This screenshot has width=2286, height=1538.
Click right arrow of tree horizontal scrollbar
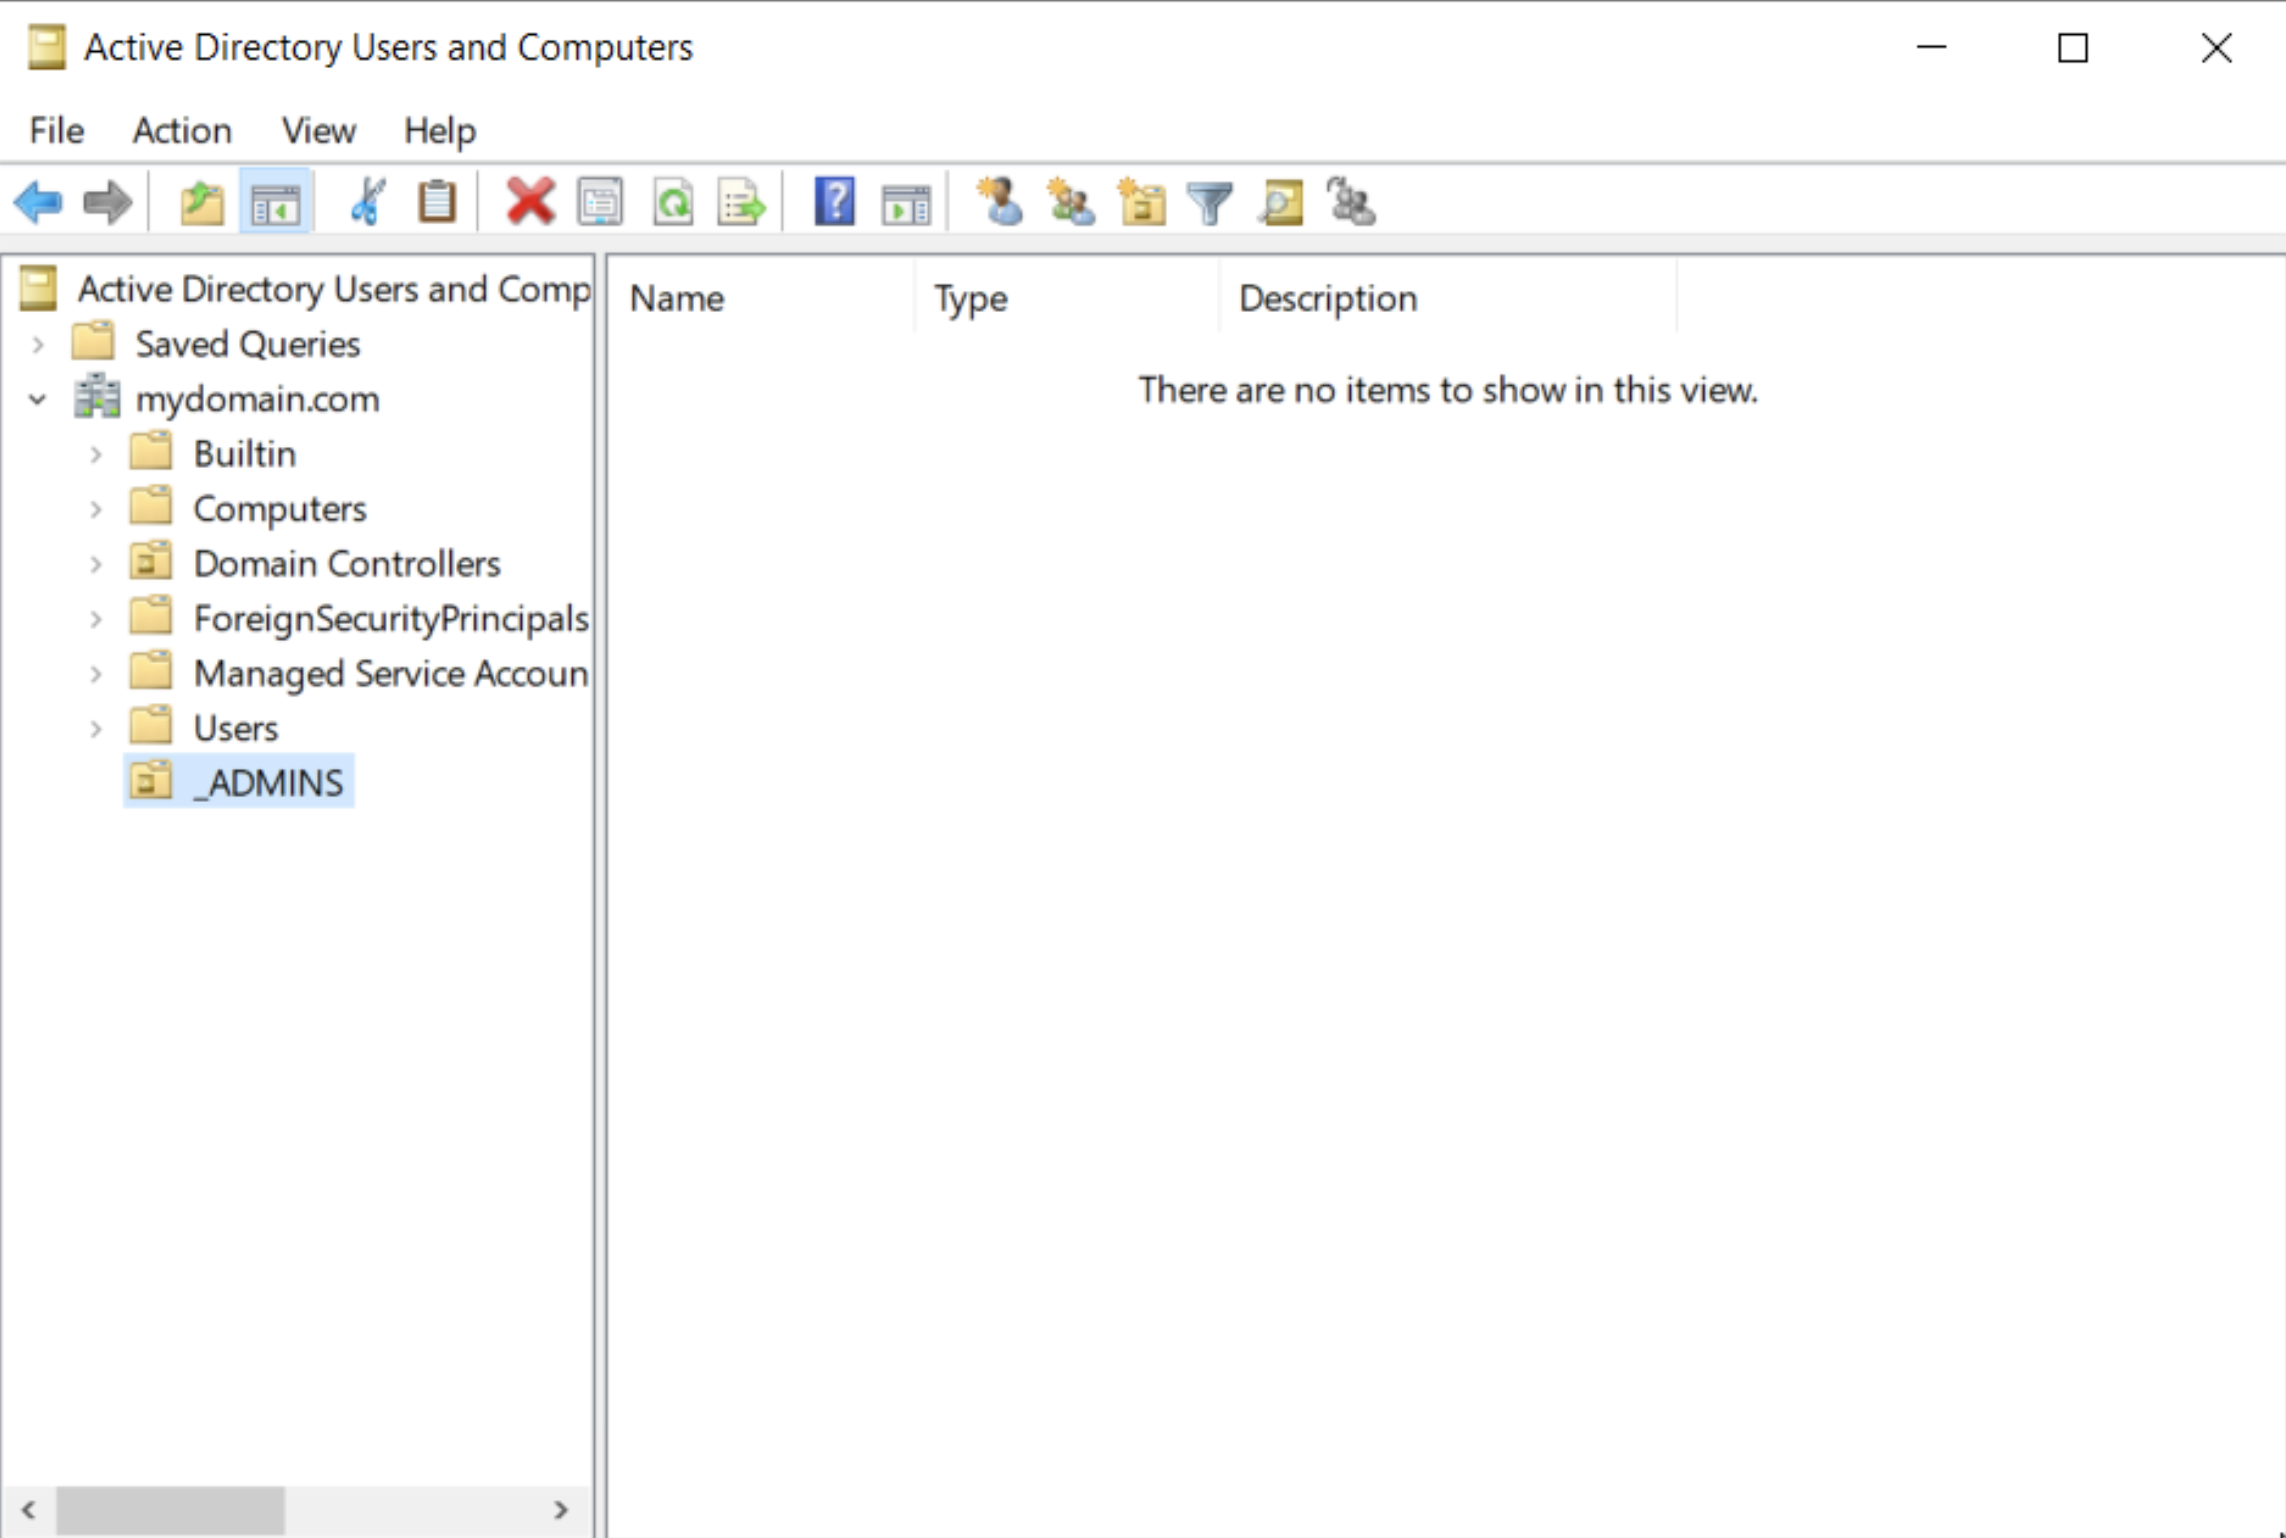click(x=561, y=1509)
